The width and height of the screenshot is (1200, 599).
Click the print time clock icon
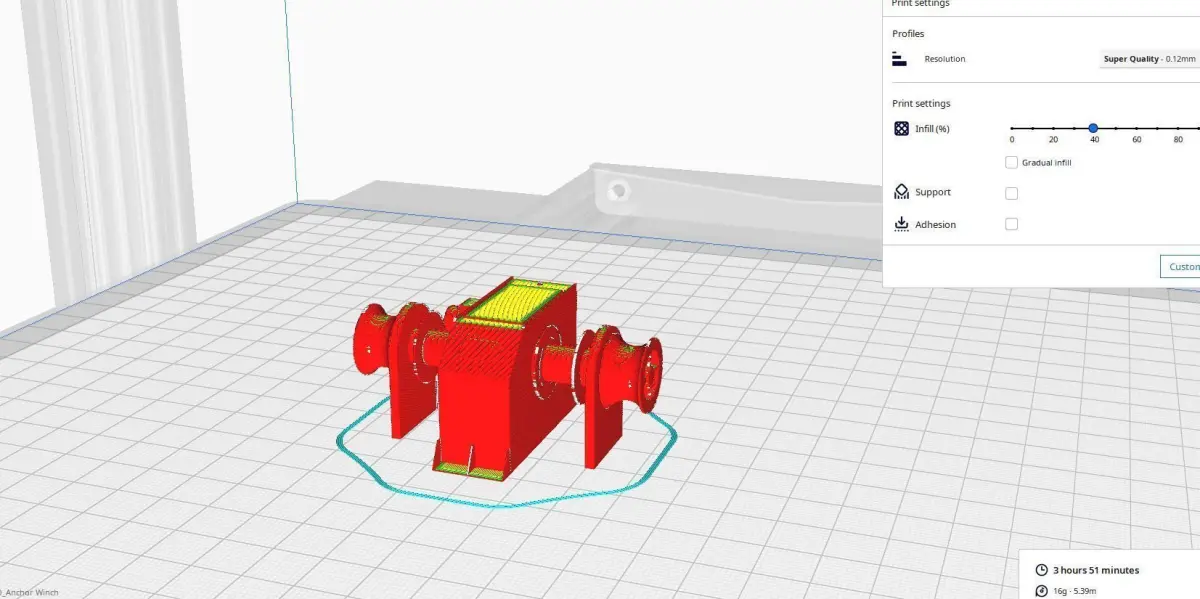1041,570
